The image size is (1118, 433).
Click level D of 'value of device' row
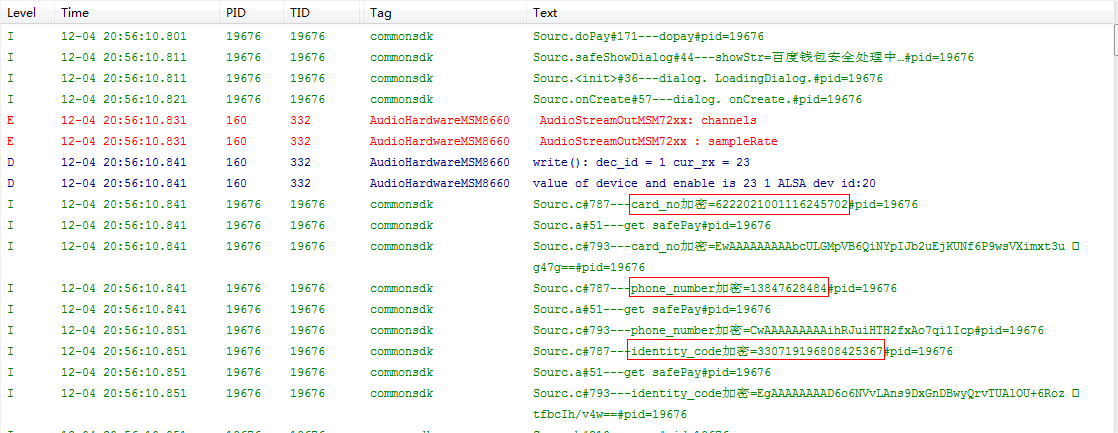pos(10,183)
